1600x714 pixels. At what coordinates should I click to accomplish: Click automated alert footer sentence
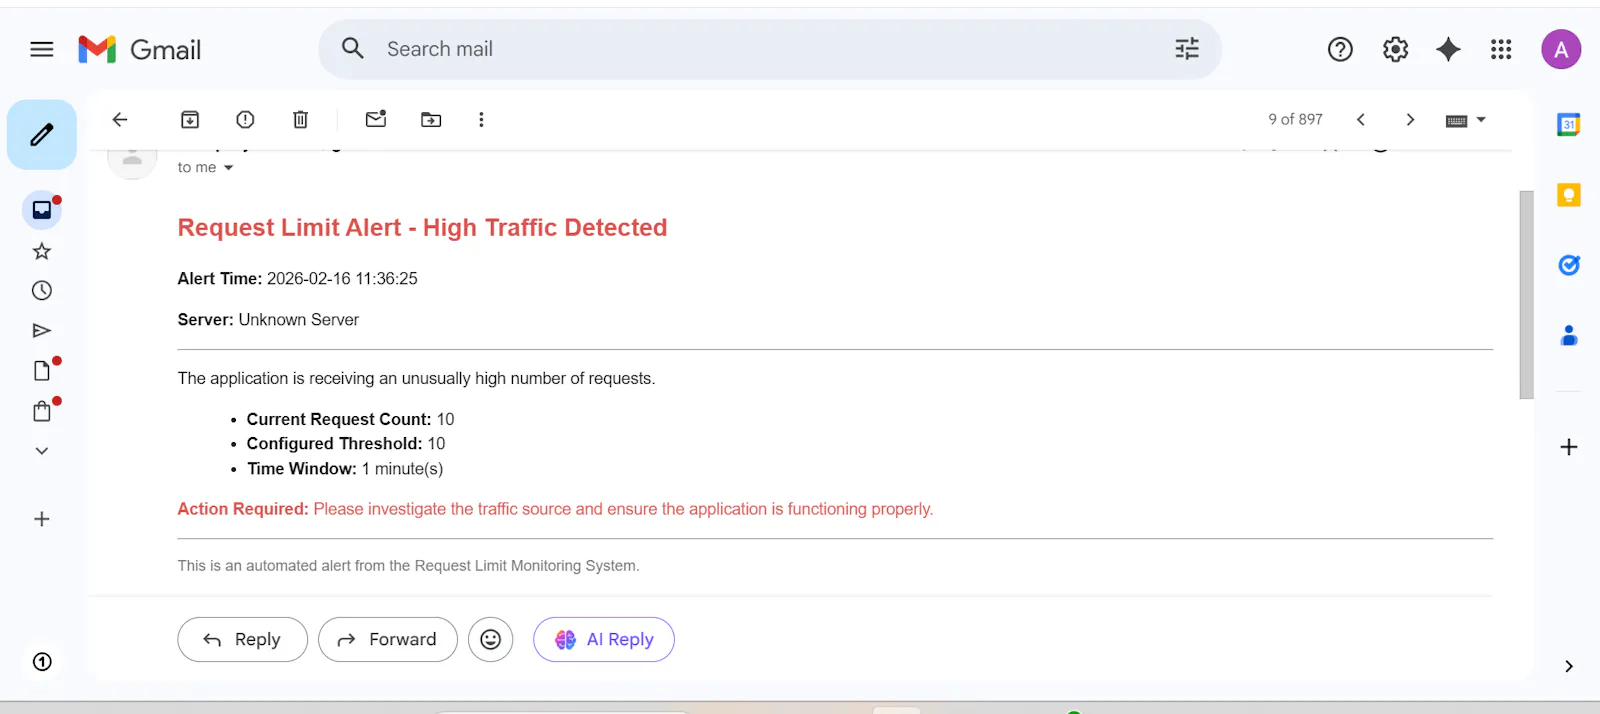point(408,566)
